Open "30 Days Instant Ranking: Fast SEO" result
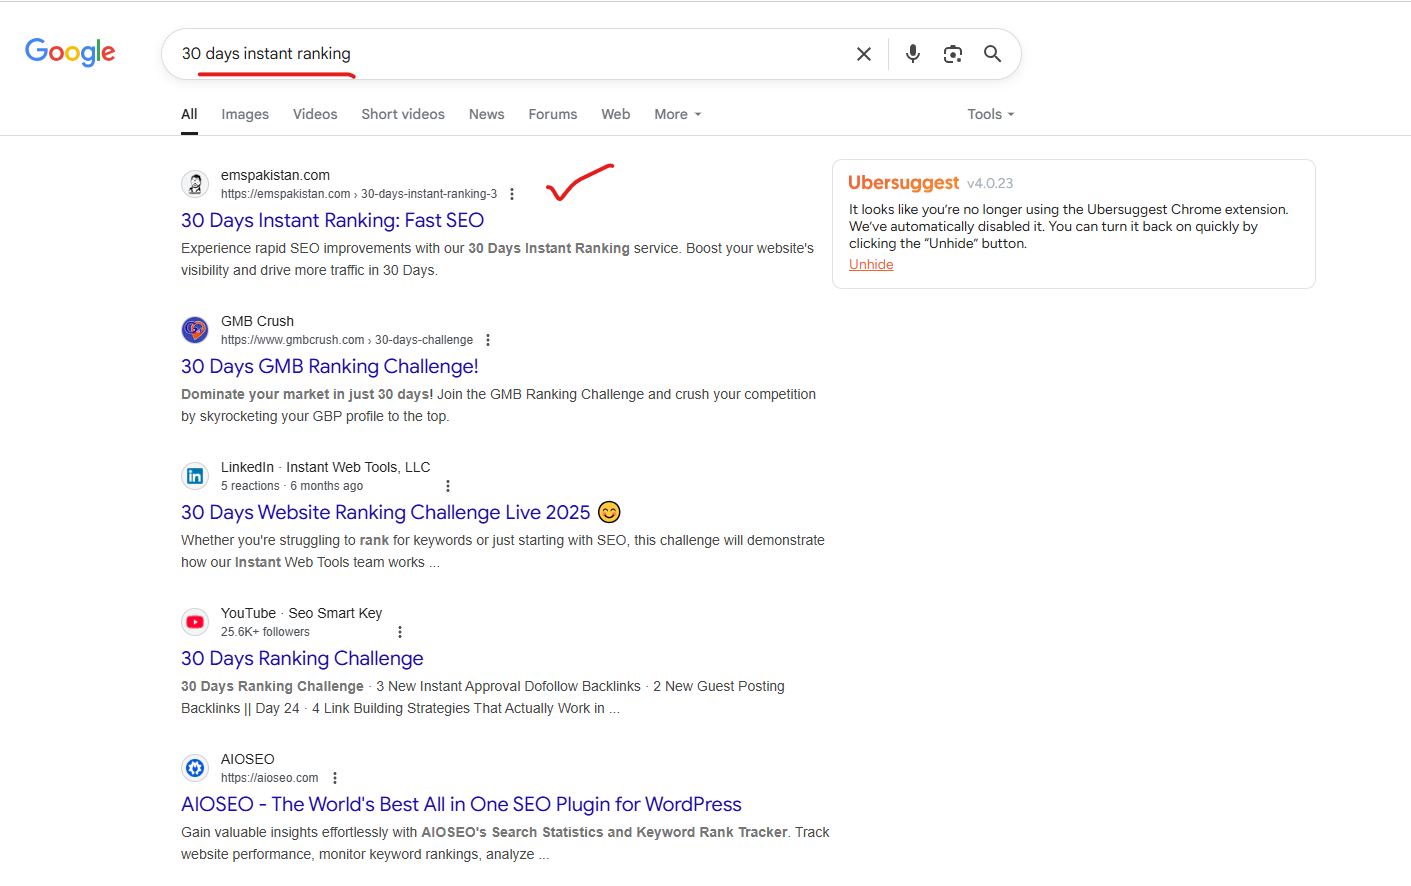This screenshot has width=1411, height=886. click(x=332, y=220)
